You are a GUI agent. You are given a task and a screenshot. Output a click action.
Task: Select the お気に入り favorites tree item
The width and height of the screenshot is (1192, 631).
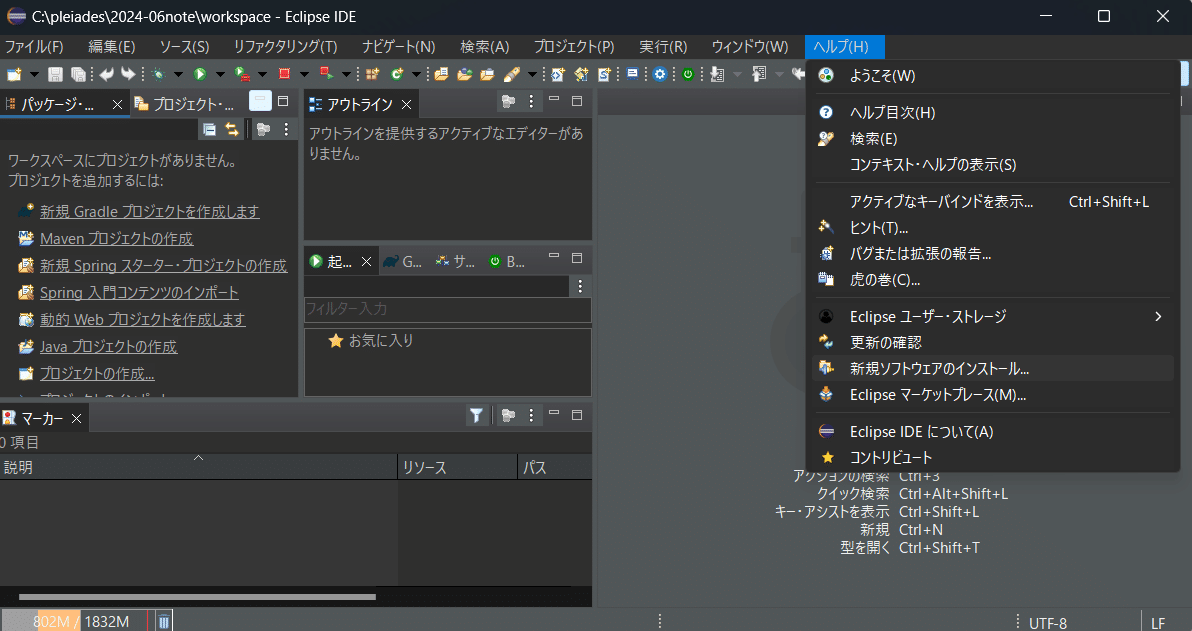(370, 341)
